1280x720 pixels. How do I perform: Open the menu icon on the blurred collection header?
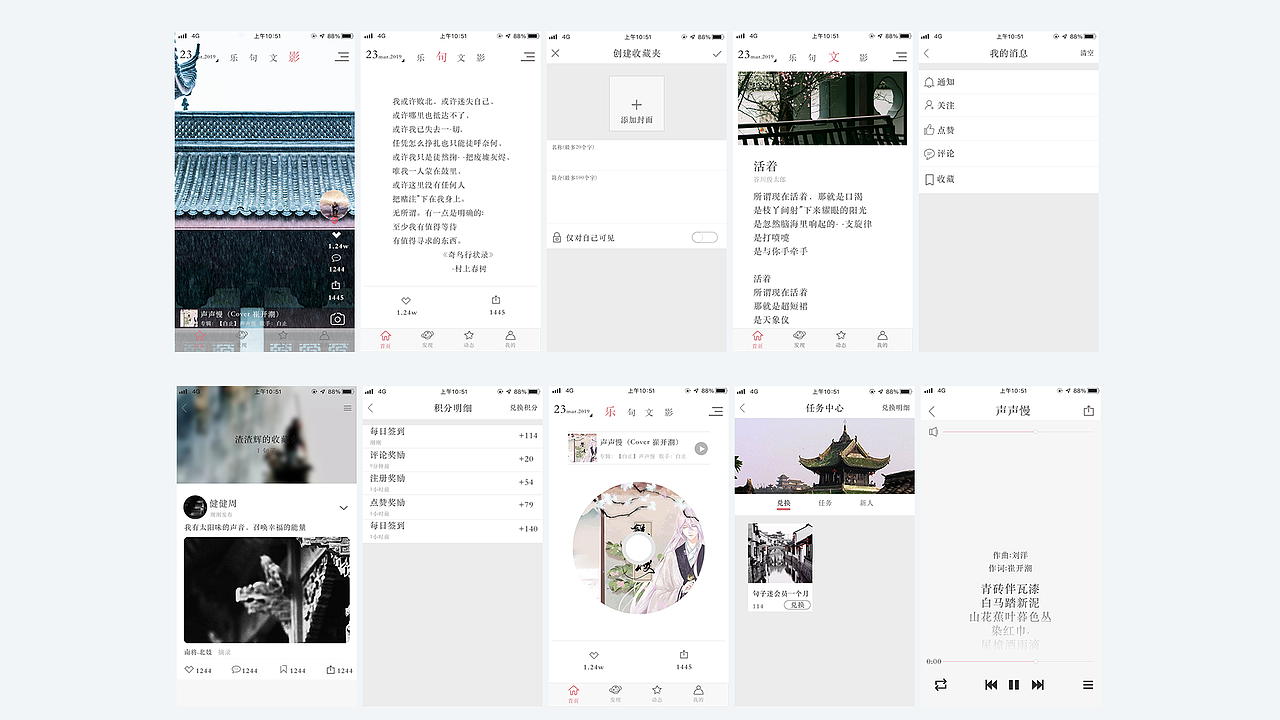click(347, 408)
